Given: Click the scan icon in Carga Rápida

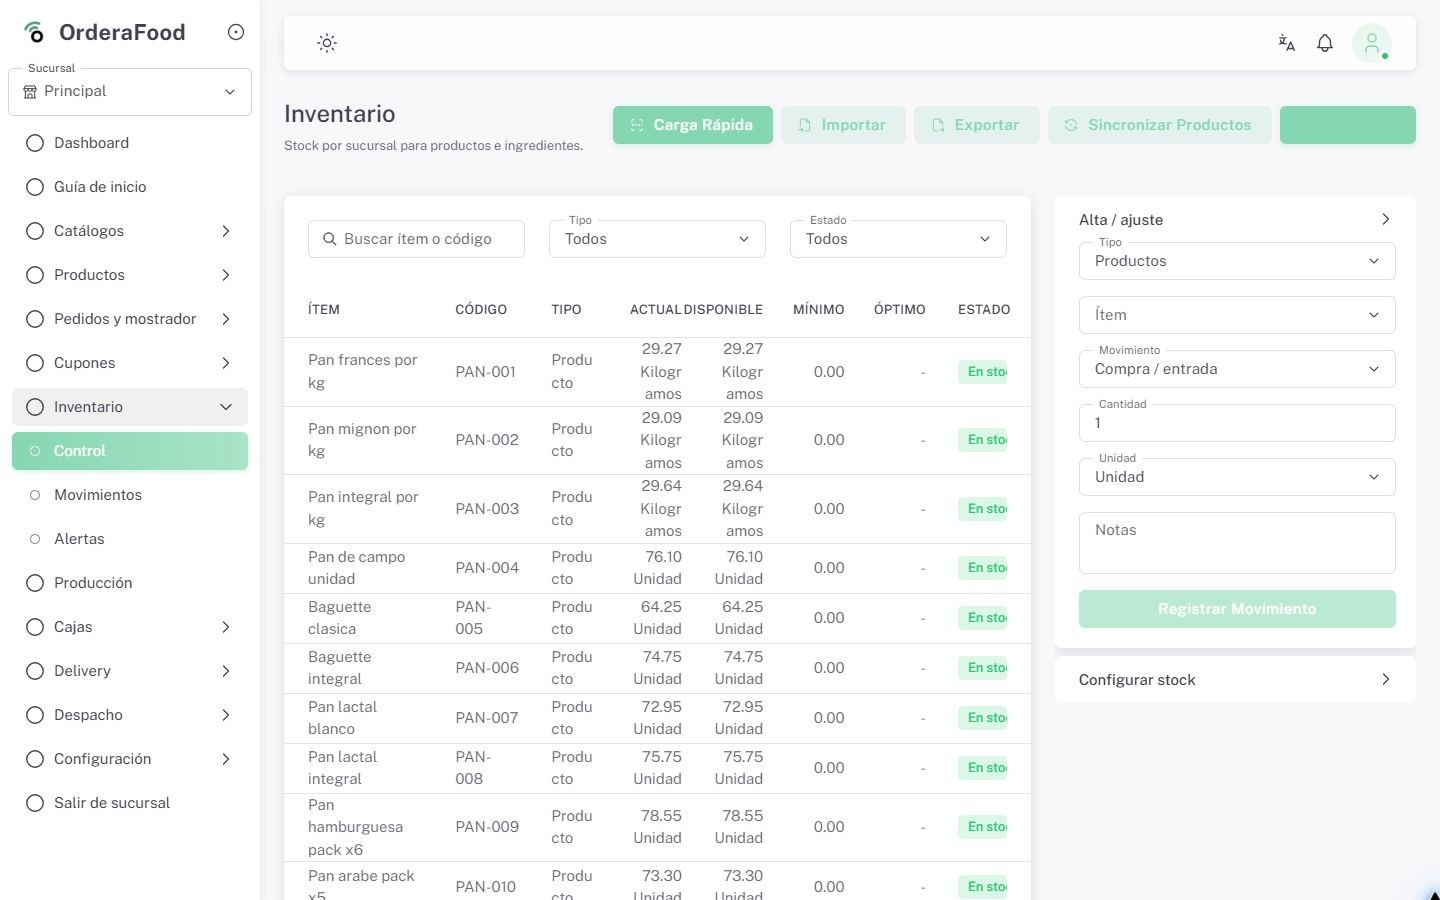Looking at the screenshot, I should point(637,125).
